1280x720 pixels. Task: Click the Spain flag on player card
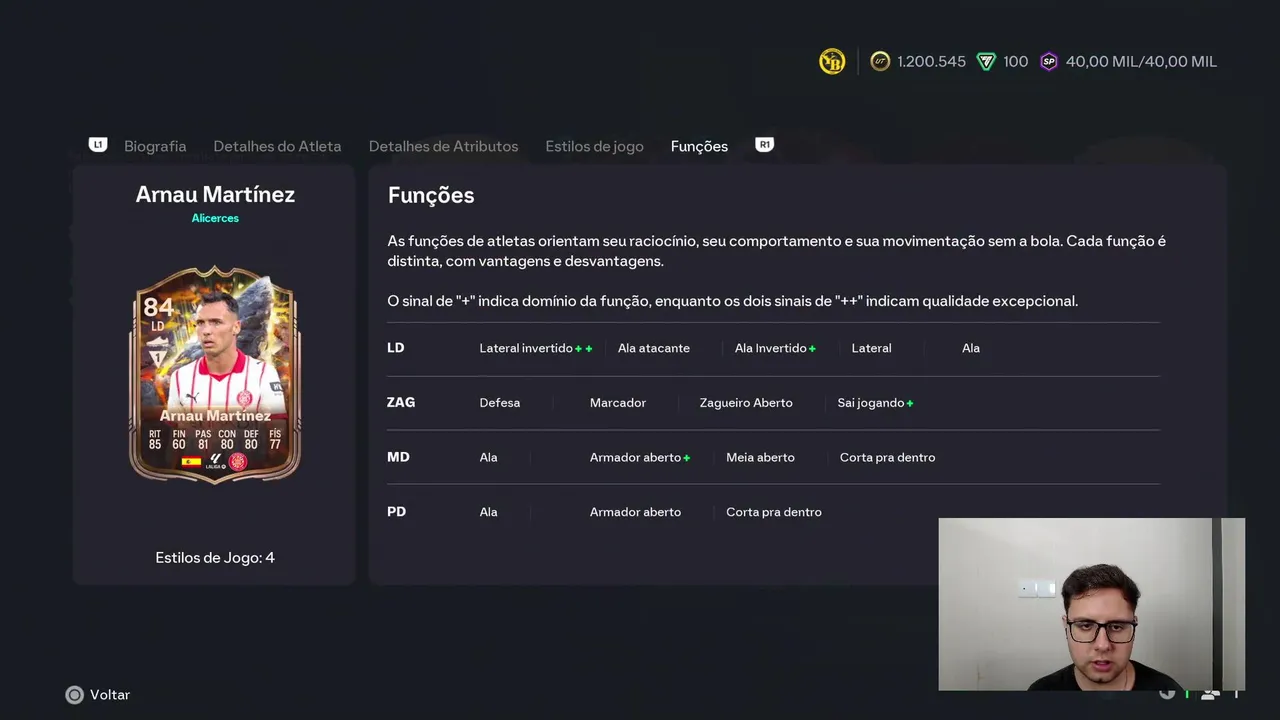tap(190, 462)
